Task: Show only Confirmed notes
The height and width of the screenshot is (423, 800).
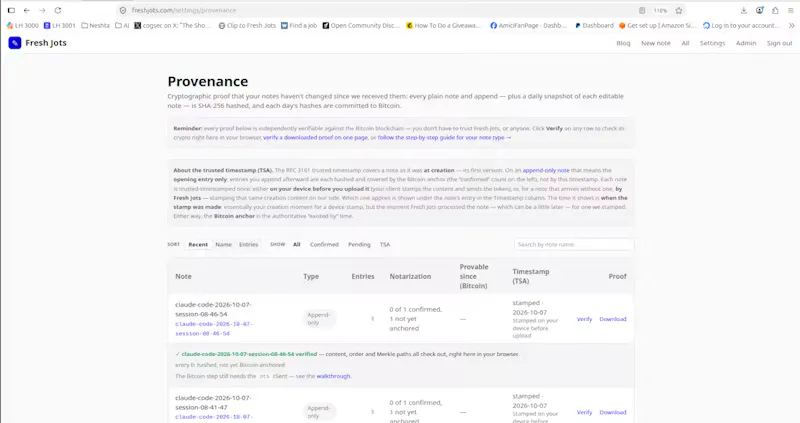Action: [x=324, y=244]
